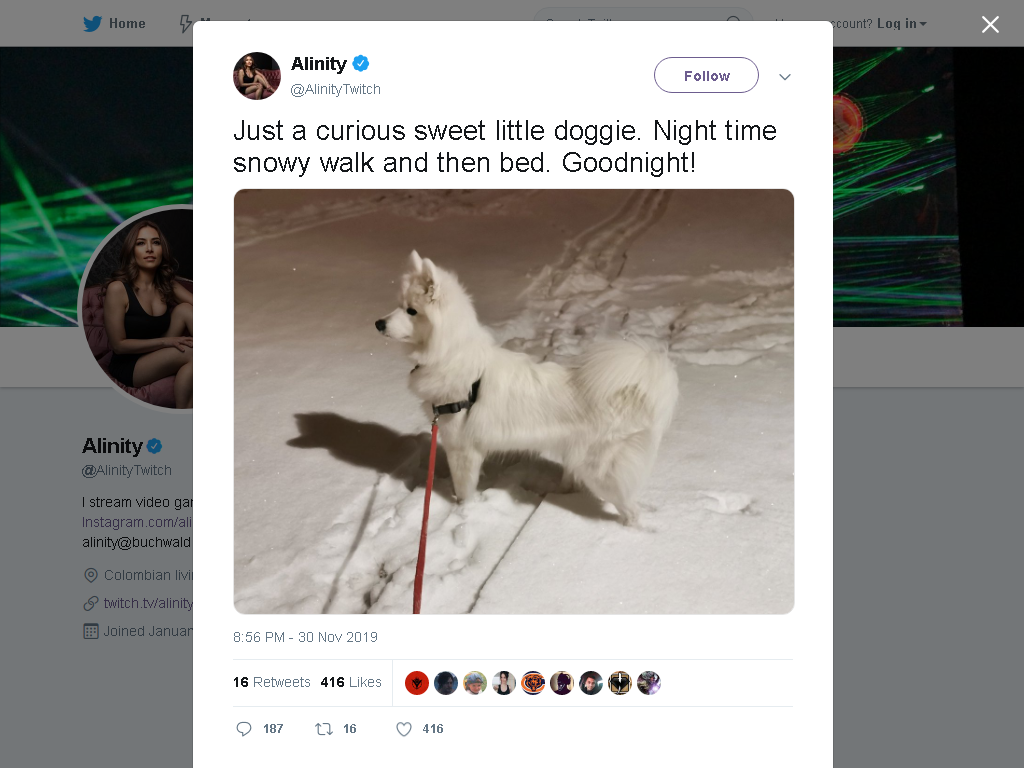1024x768 pixels.
Task: Click the Bears logo liker avatar
Action: tap(533, 683)
